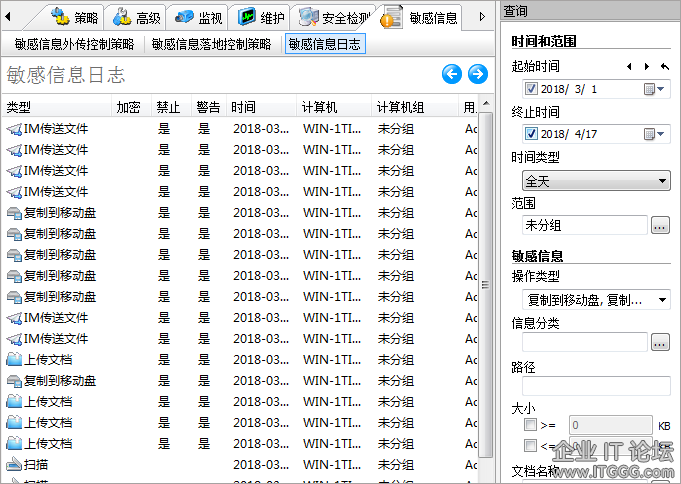Open 敏感信息落地控制策略 sub-tab

(212, 44)
